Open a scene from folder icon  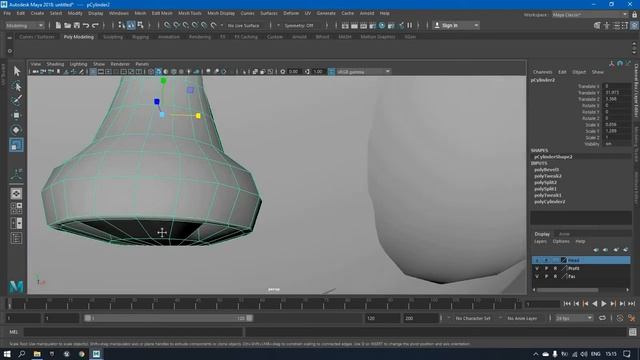pyautogui.click(x=67, y=25)
